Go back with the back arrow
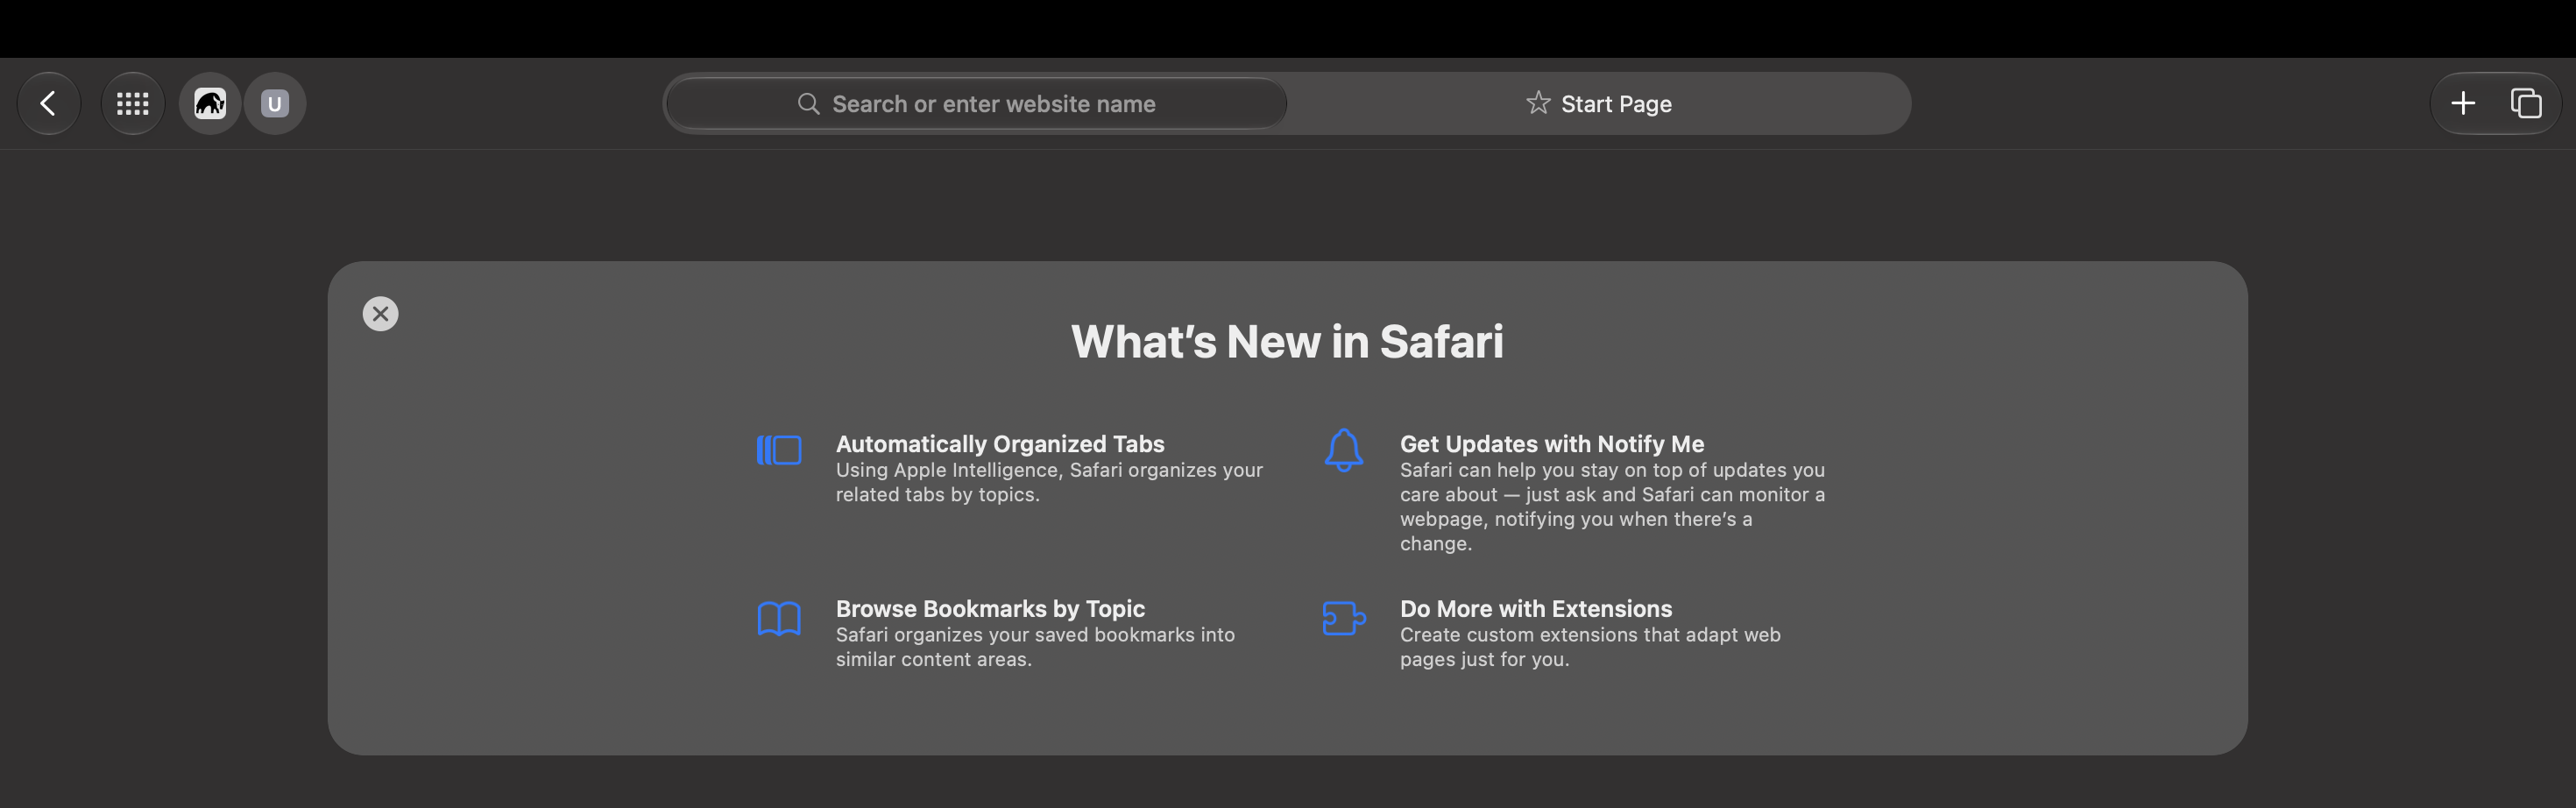Image resolution: width=2576 pixels, height=808 pixels. (48, 103)
